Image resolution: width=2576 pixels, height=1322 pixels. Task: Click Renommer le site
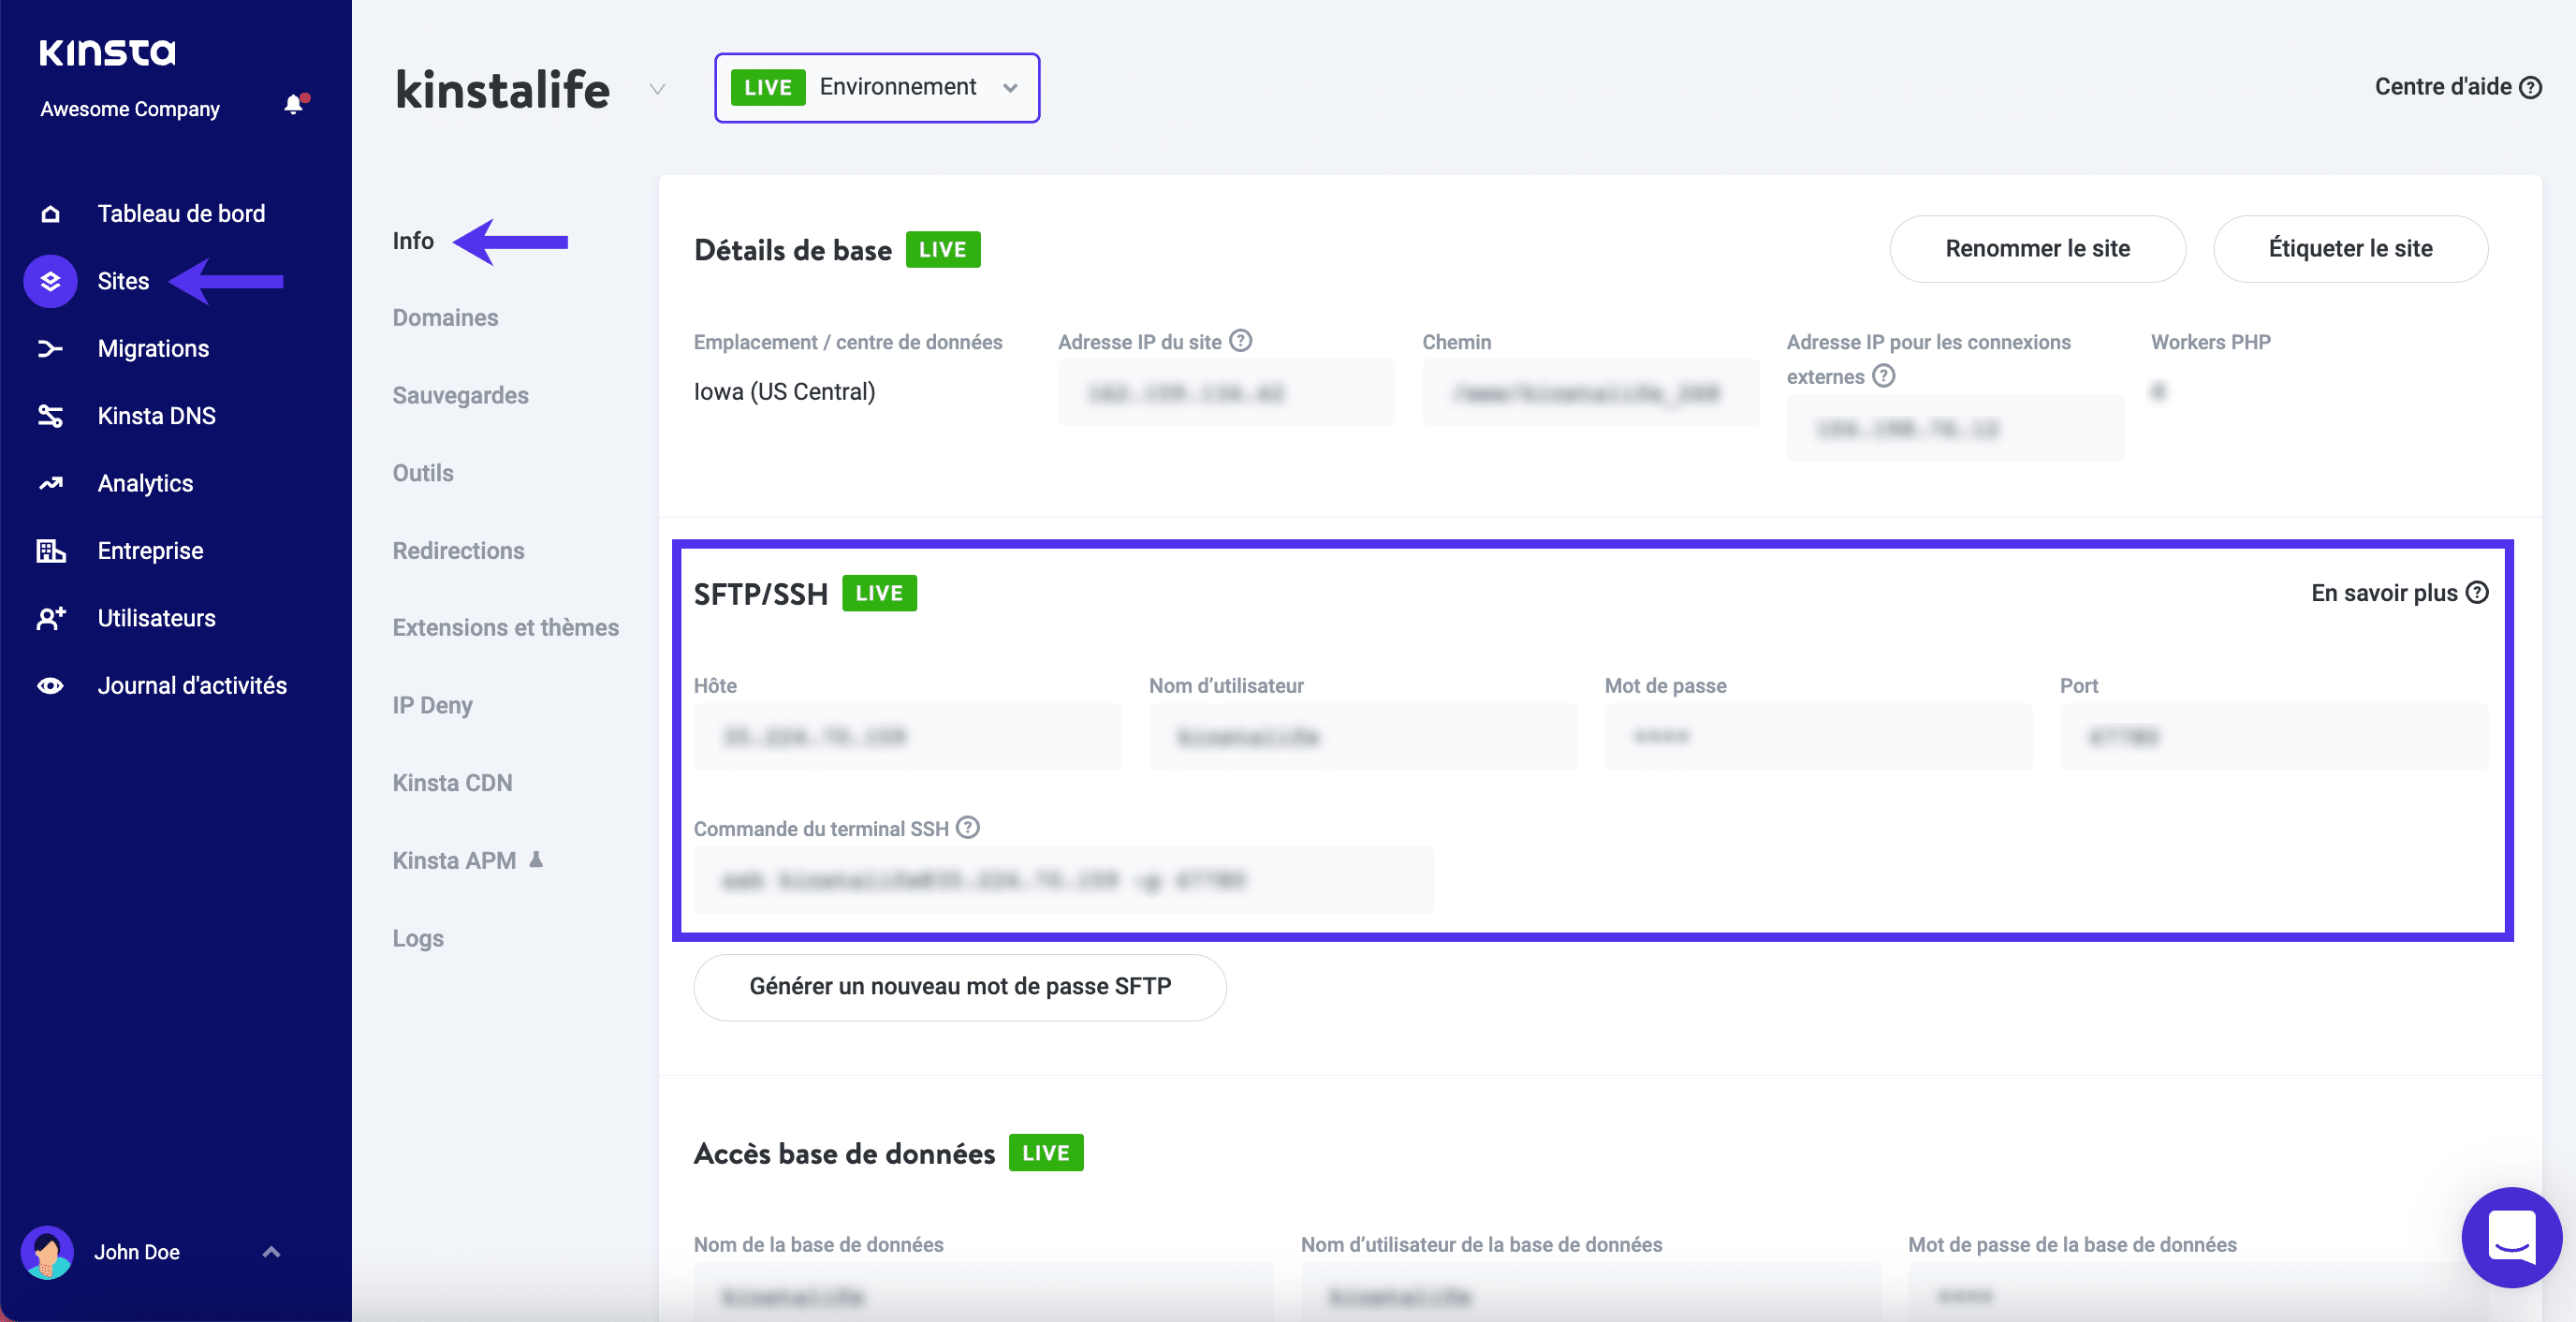(x=2037, y=248)
